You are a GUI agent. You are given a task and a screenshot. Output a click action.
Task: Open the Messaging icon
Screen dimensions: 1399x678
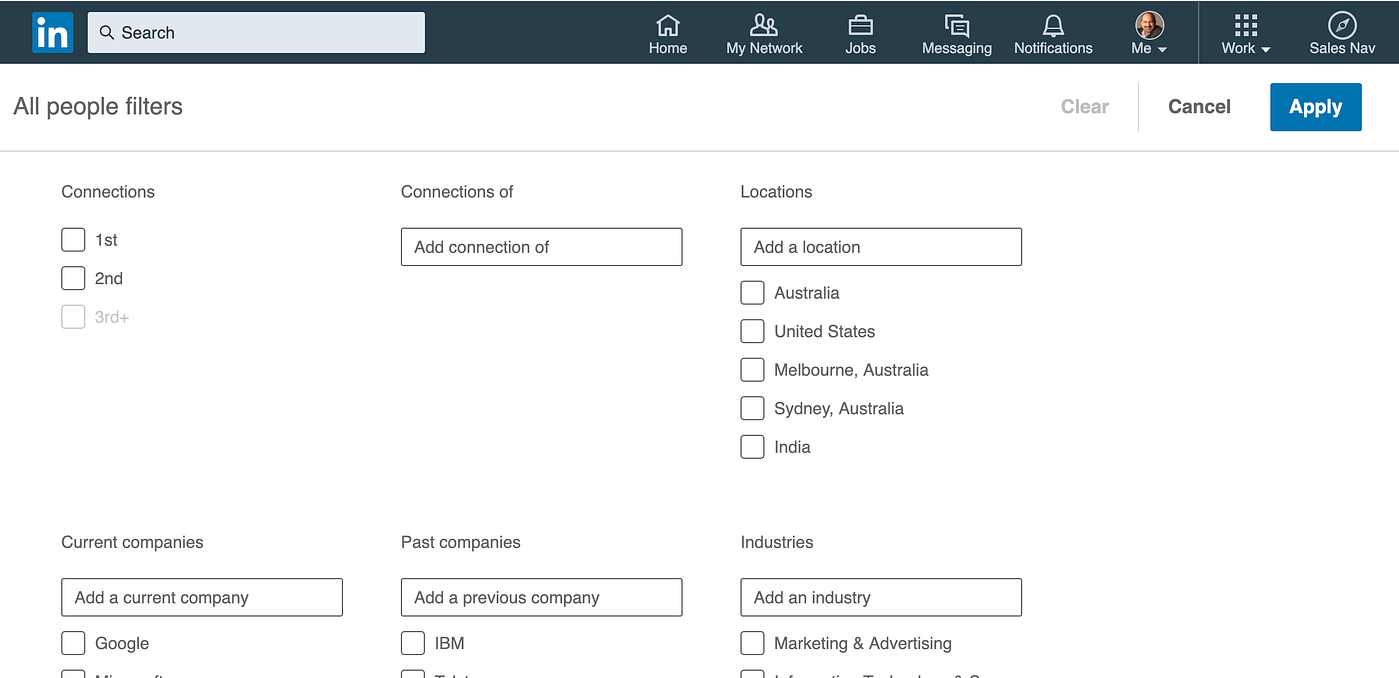[x=957, y=25]
